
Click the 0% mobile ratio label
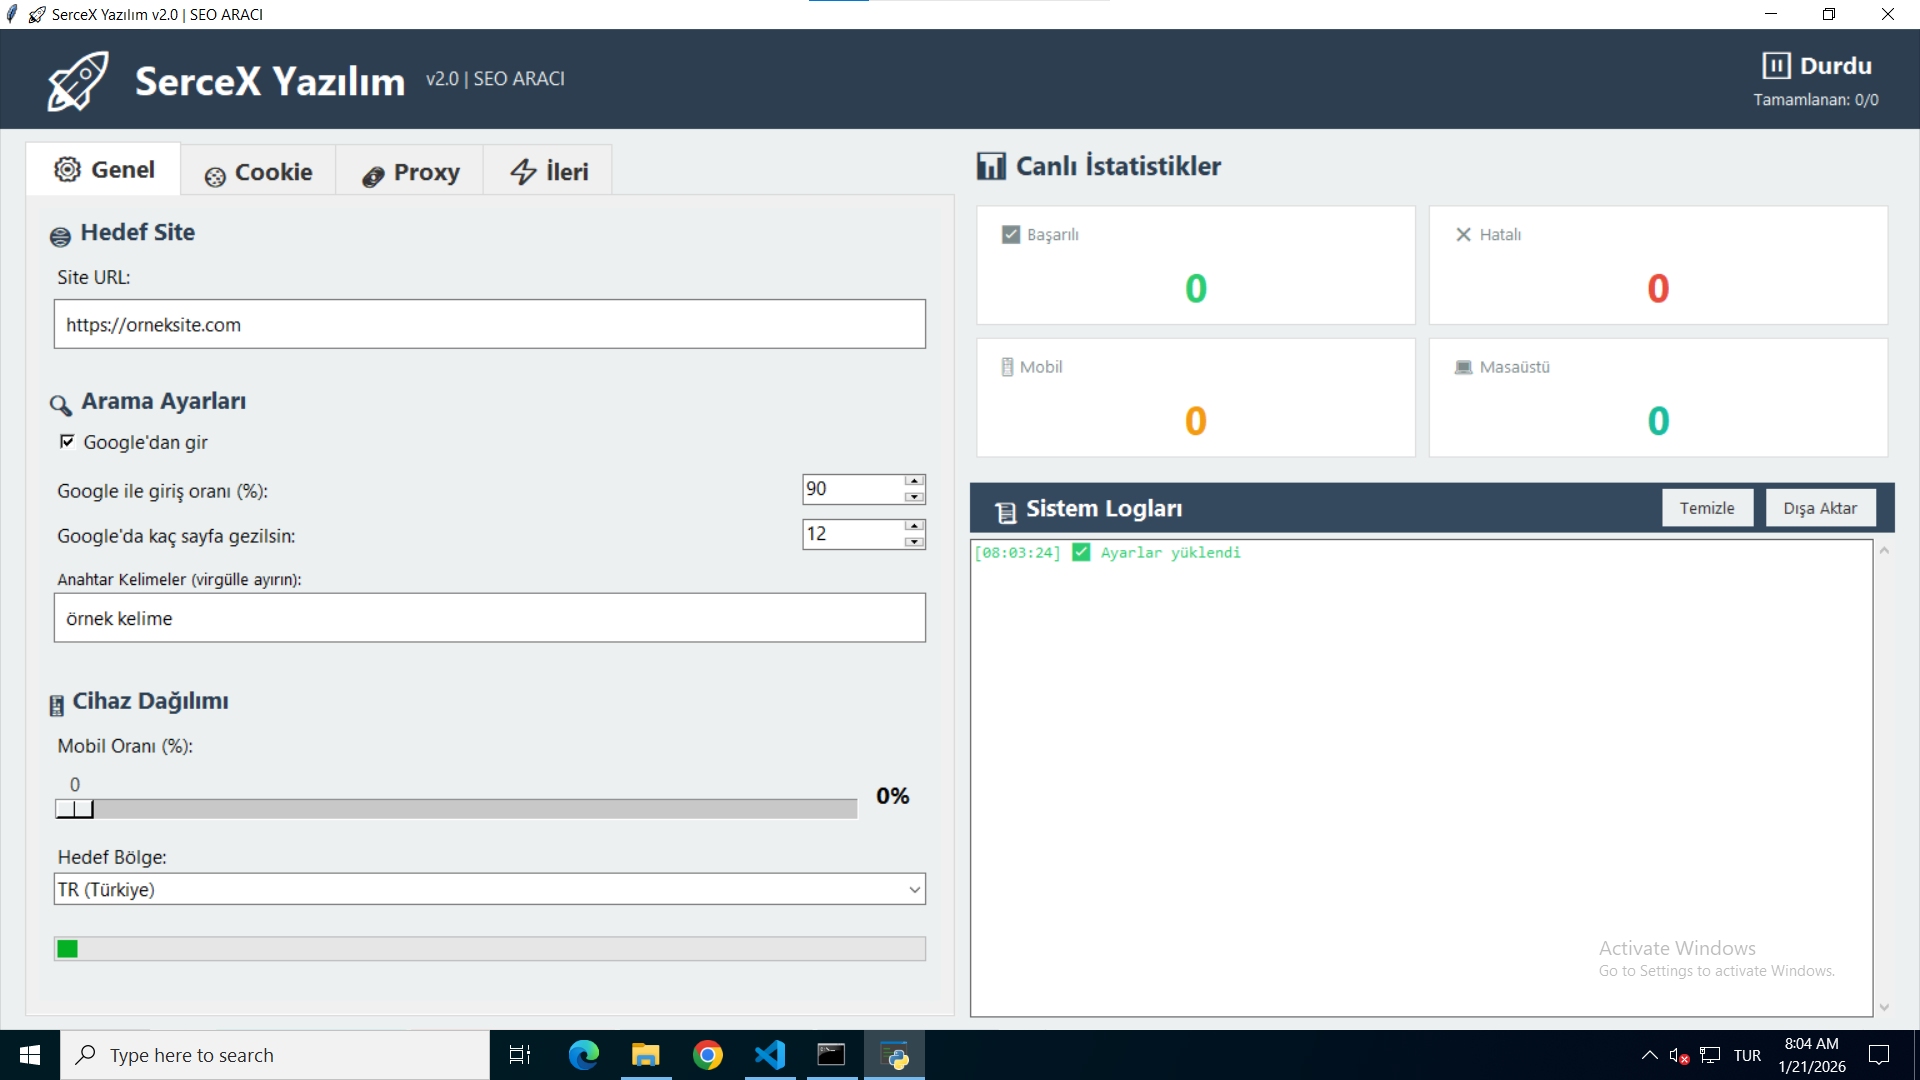[893, 796]
